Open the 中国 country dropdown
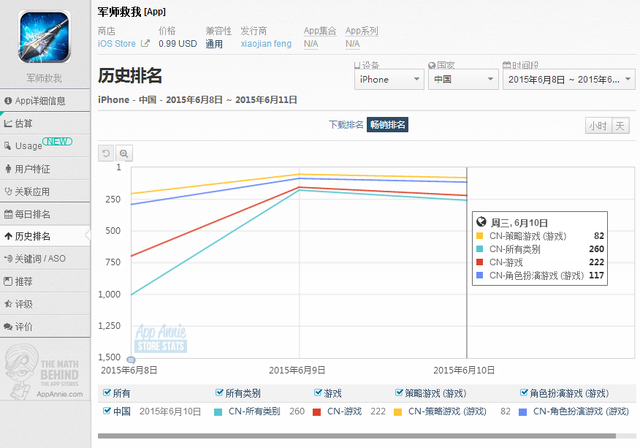Image resolution: width=640 pixels, height=448 pixels. 461,79
